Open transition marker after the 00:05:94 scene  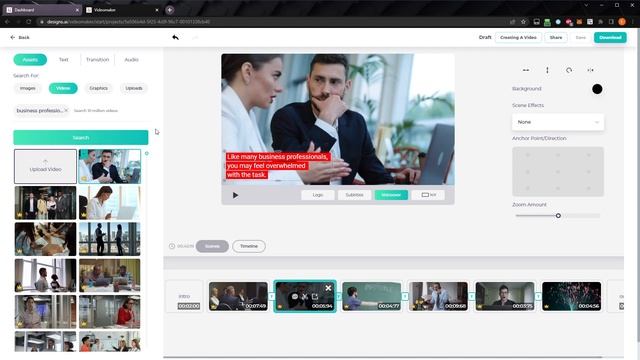point(338,296)
